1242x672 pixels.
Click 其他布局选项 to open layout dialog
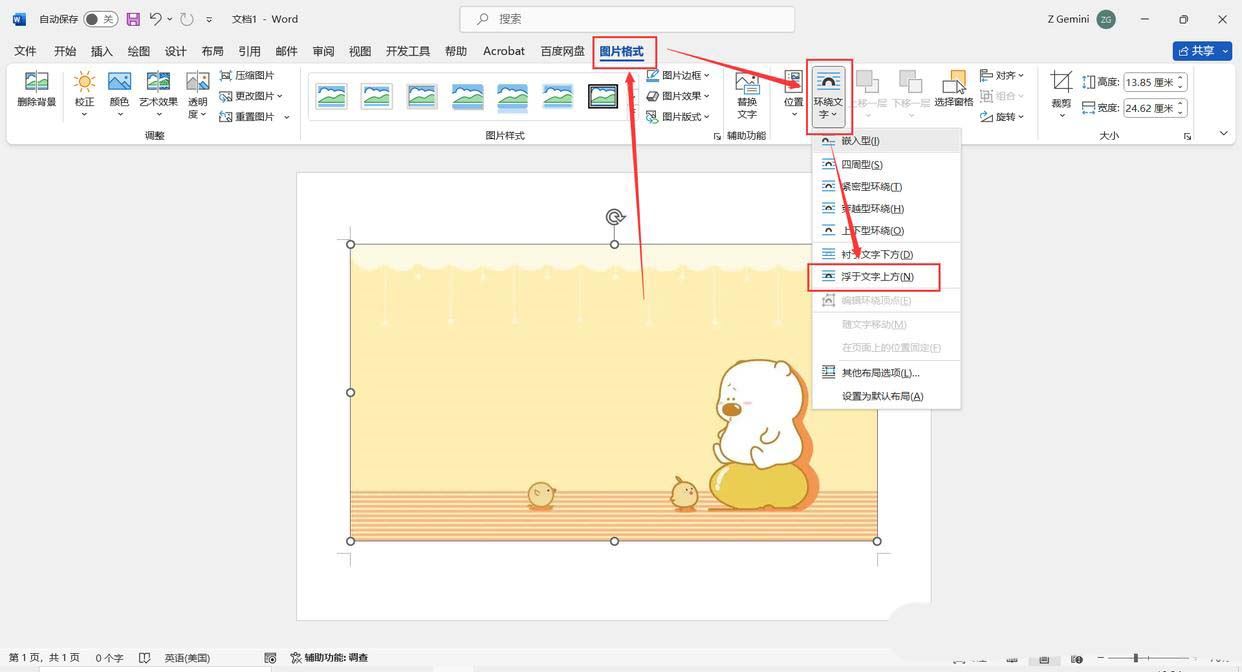click(880, 372)
